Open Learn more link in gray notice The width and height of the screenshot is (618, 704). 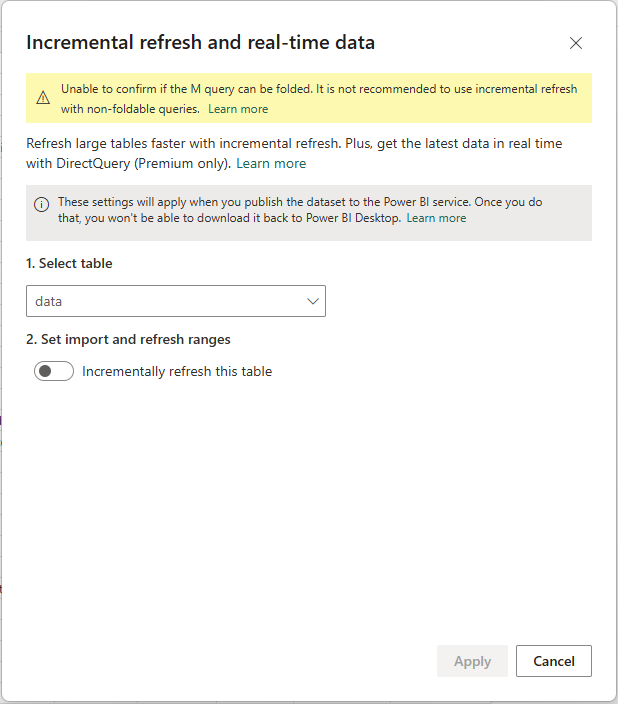click(x=436, y=218)
